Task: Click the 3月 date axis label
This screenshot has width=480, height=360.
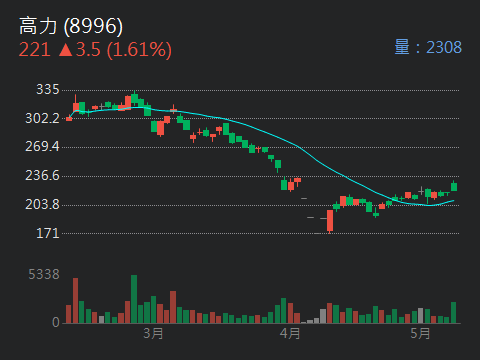Action: pos(153,333)
